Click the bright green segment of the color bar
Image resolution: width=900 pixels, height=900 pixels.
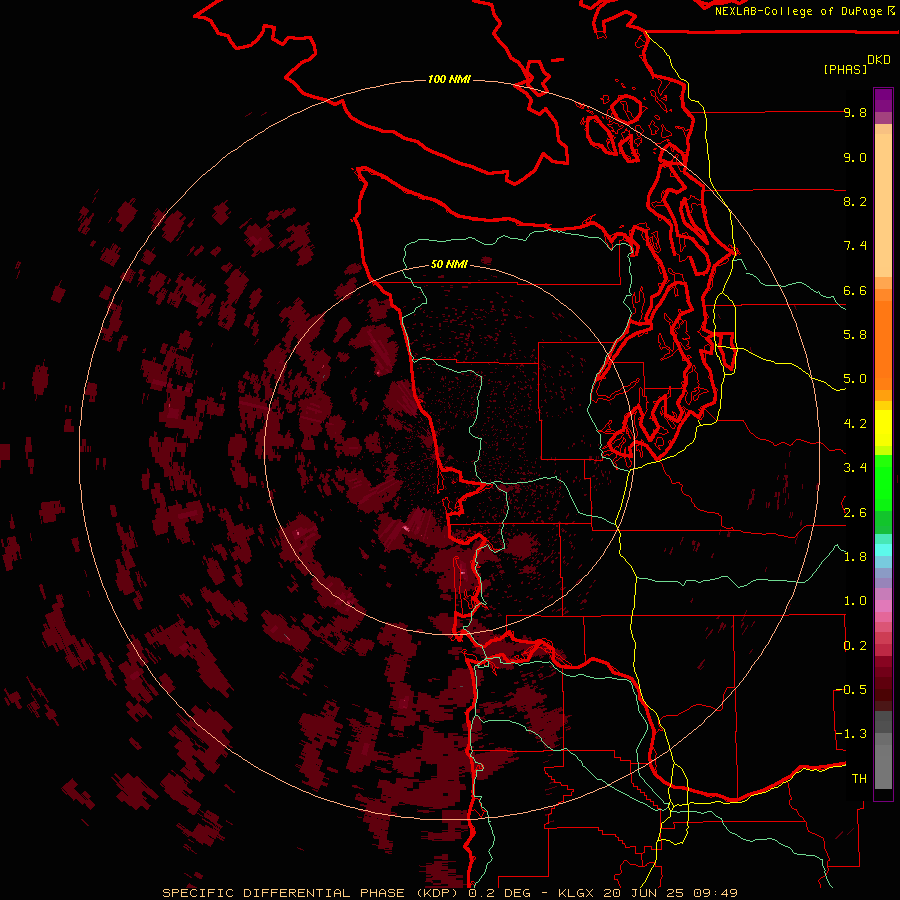pyautogui.click(x=883, y=482)
